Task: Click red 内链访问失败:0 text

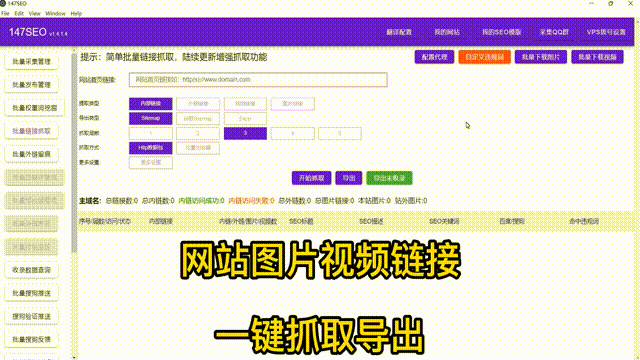Action: tap(251, 201)
